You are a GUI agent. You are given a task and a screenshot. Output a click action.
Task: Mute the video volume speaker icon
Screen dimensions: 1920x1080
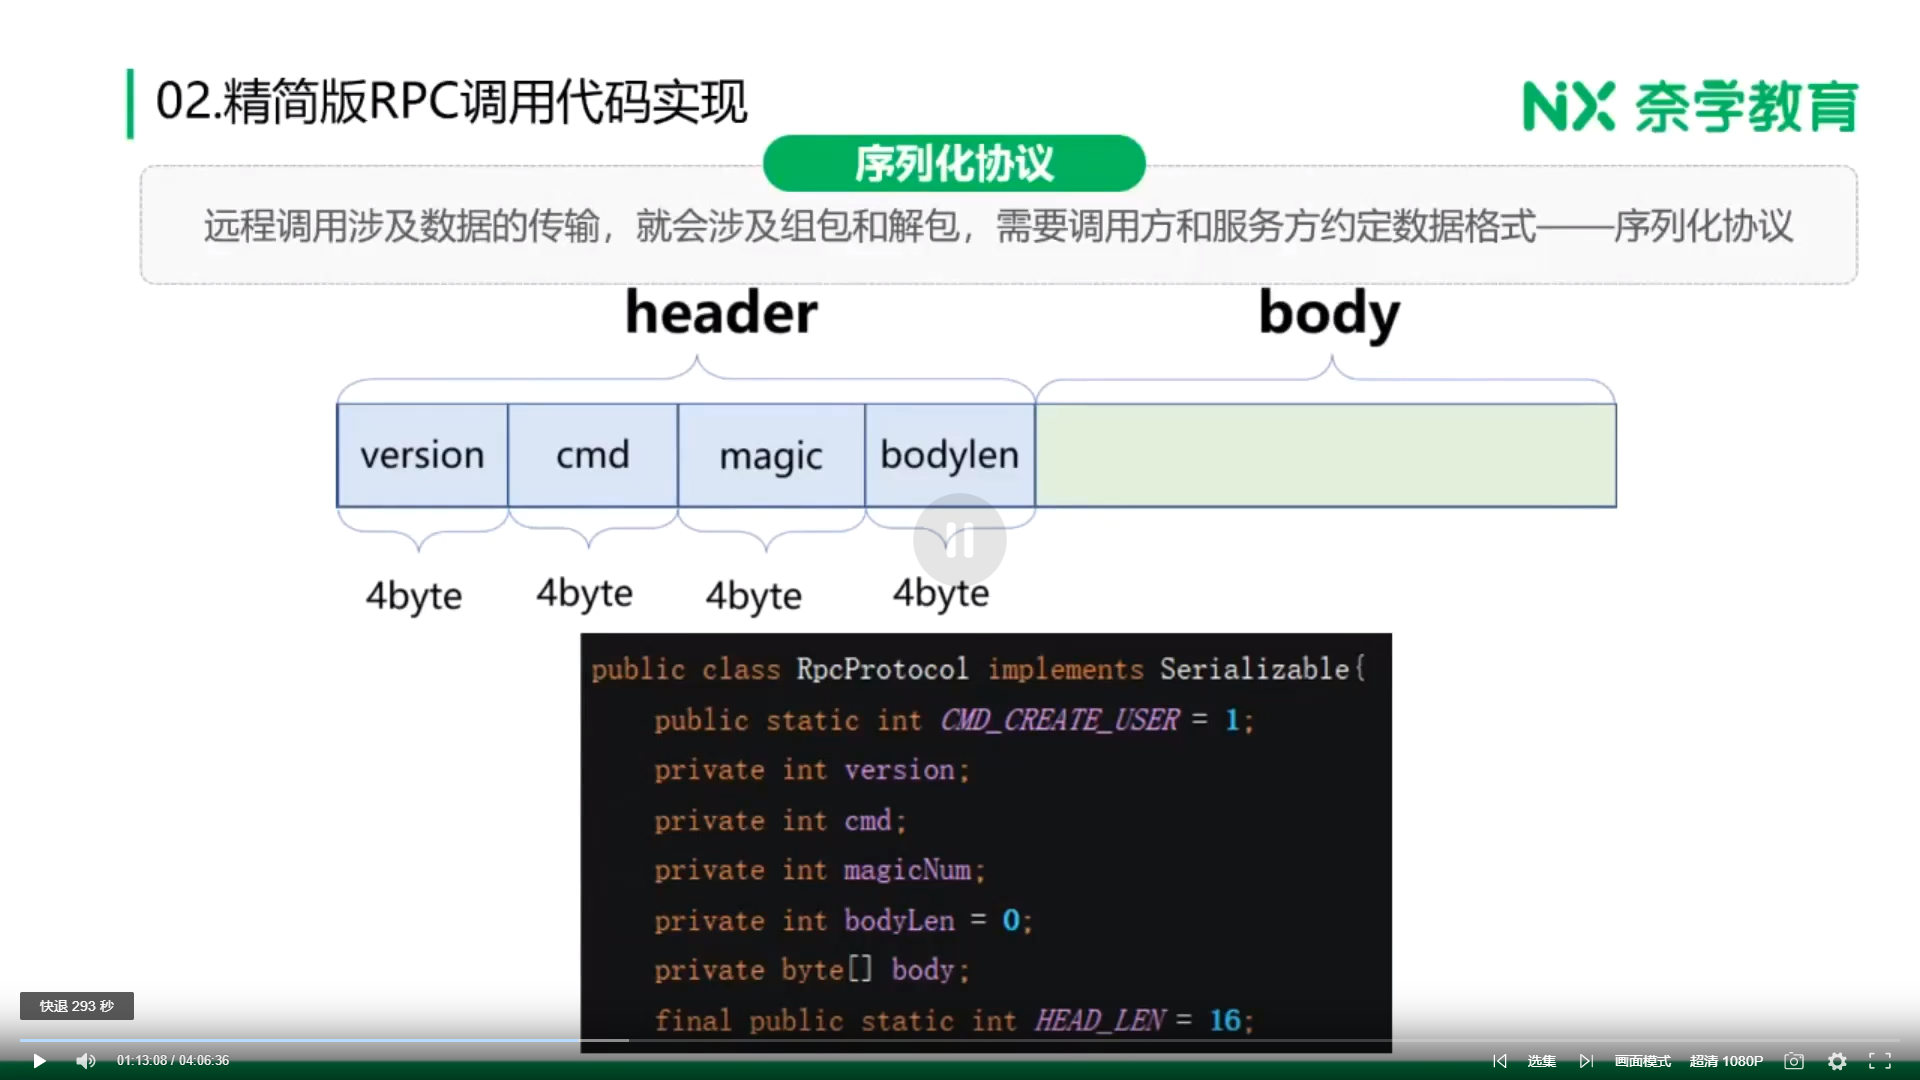(86, 1061)
